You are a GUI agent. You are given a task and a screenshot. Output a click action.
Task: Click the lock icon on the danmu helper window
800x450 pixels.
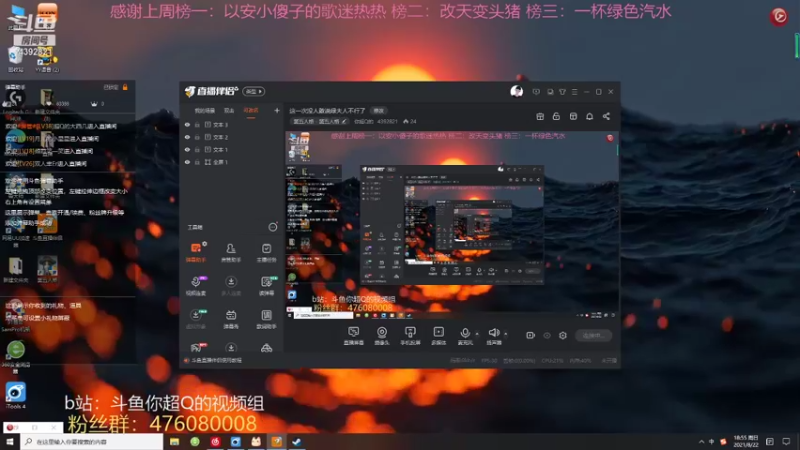point(125,87)
